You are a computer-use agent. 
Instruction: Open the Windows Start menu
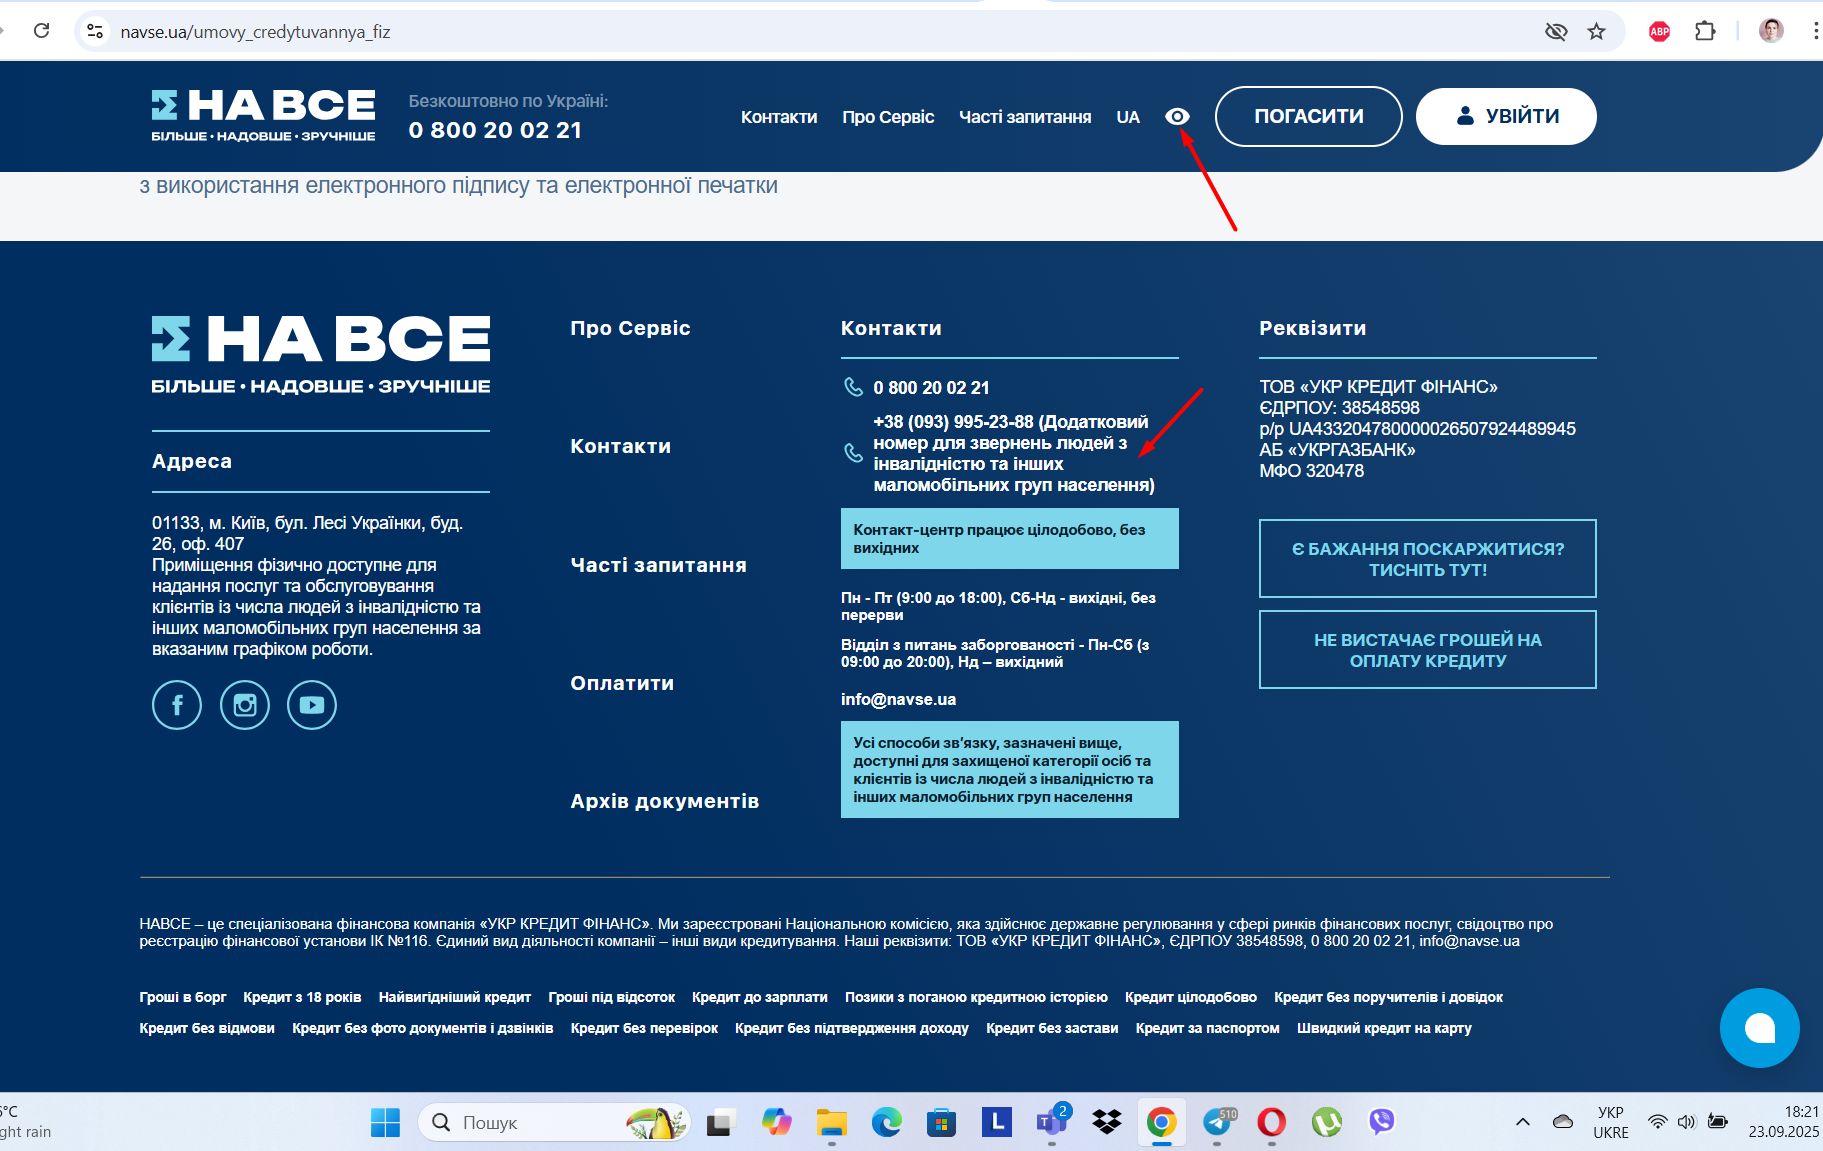pos(385,1122)
